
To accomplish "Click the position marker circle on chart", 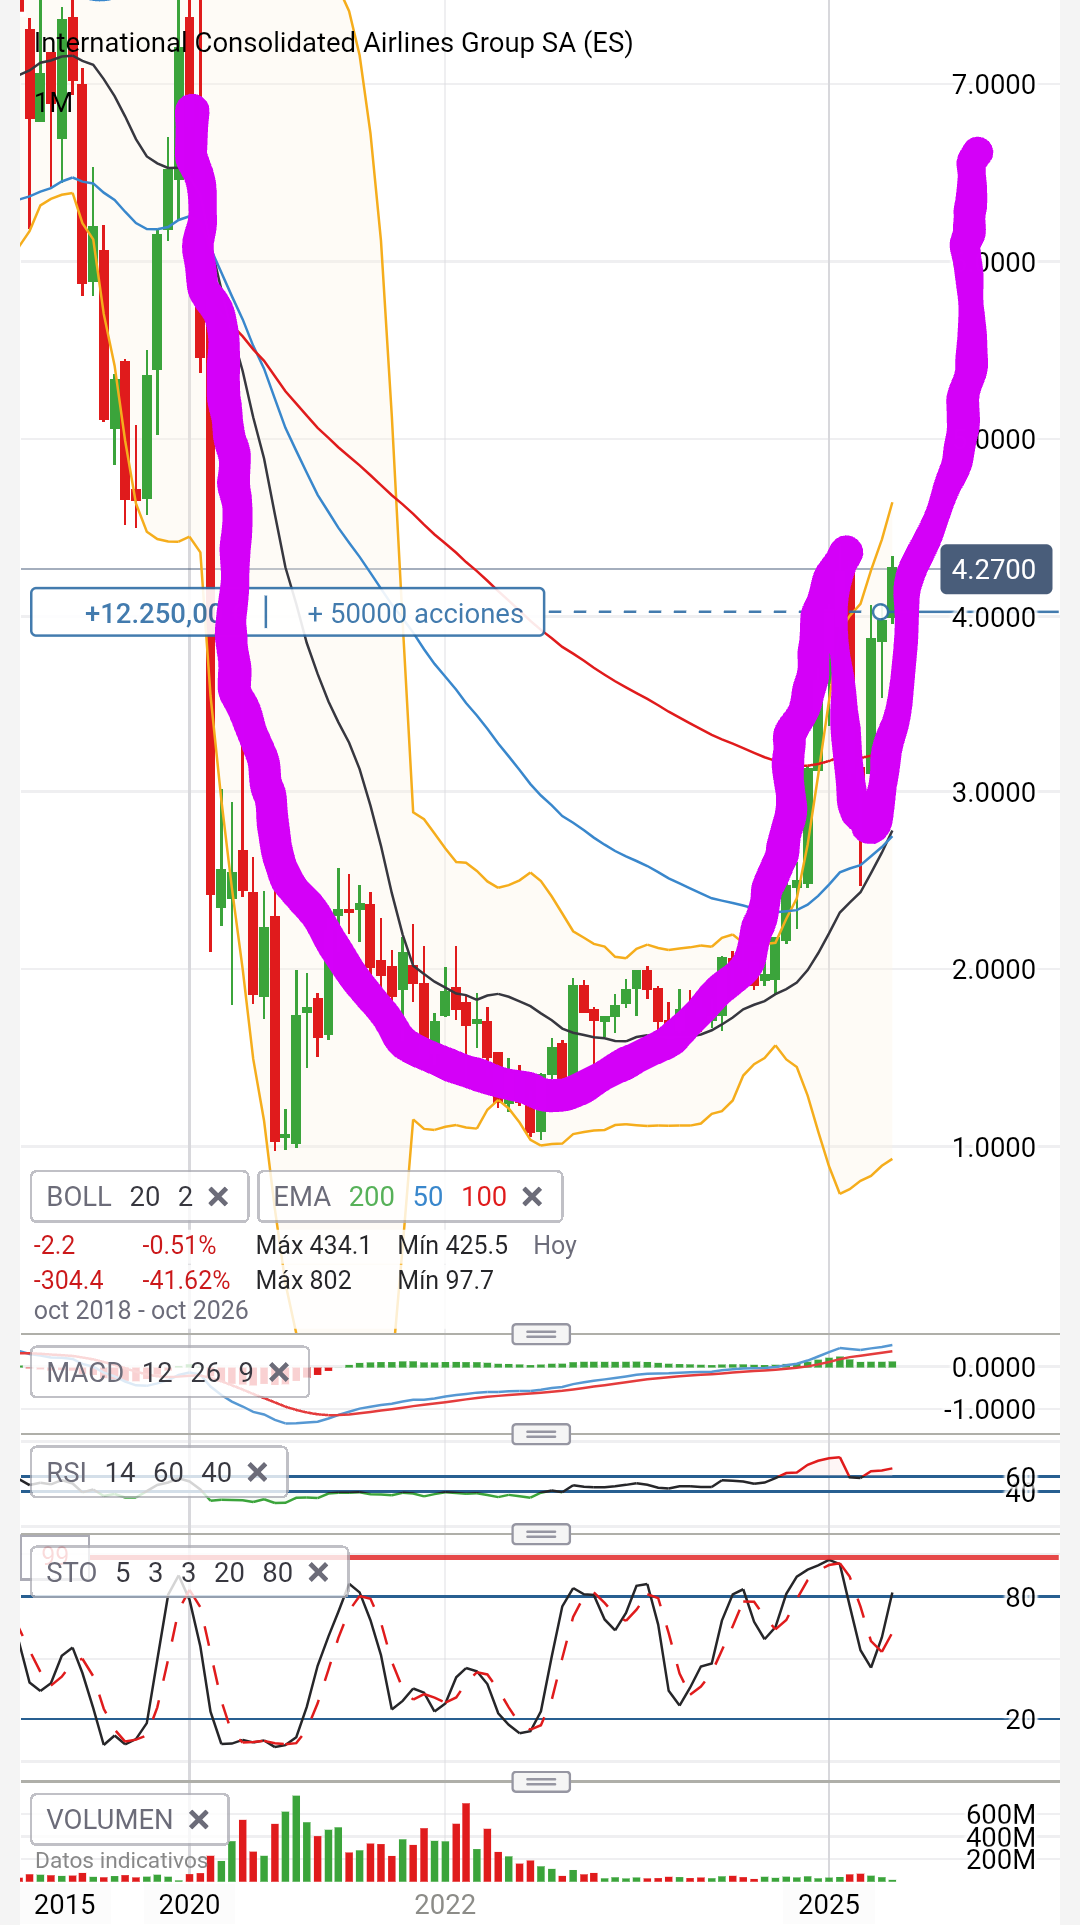I will click(x=881, y=612).
